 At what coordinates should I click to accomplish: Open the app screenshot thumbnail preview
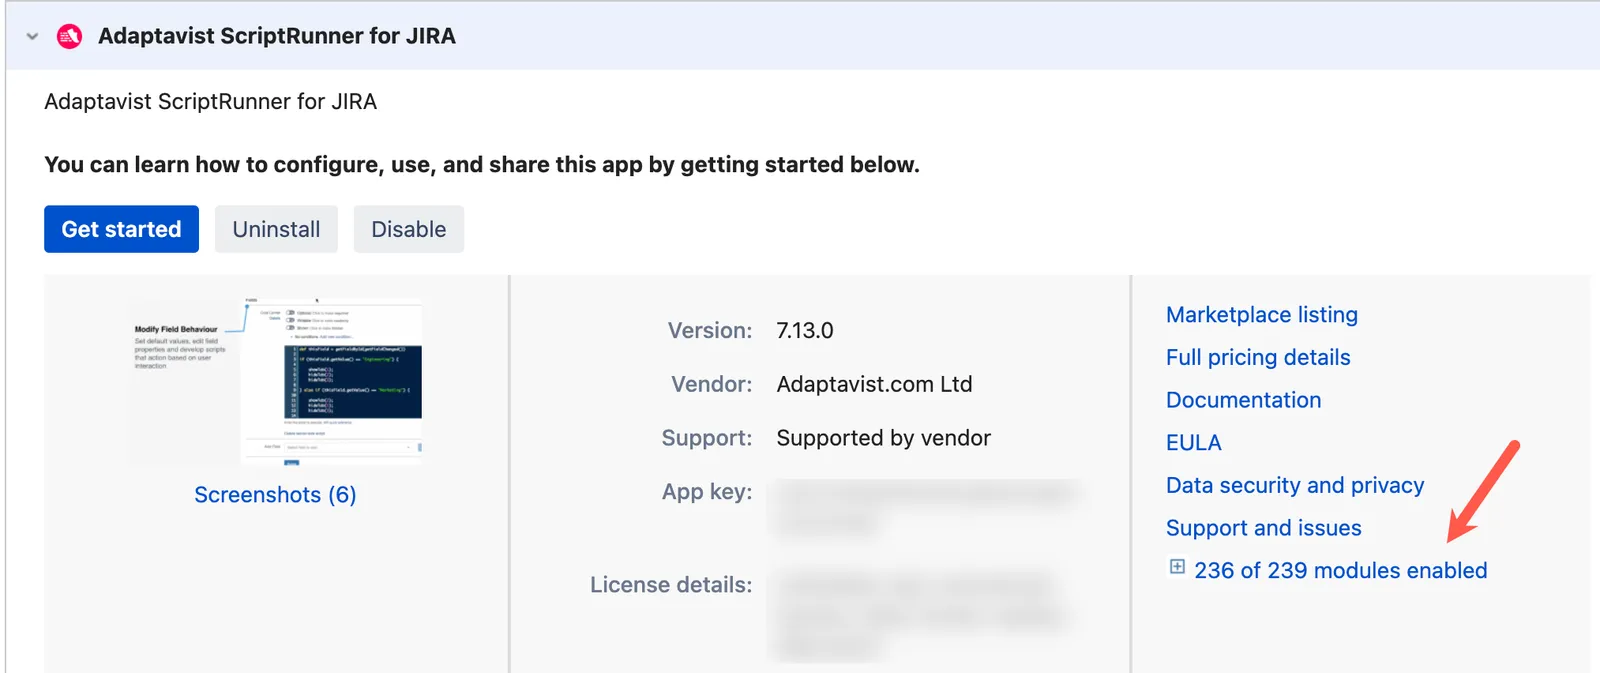coord(276,380)
